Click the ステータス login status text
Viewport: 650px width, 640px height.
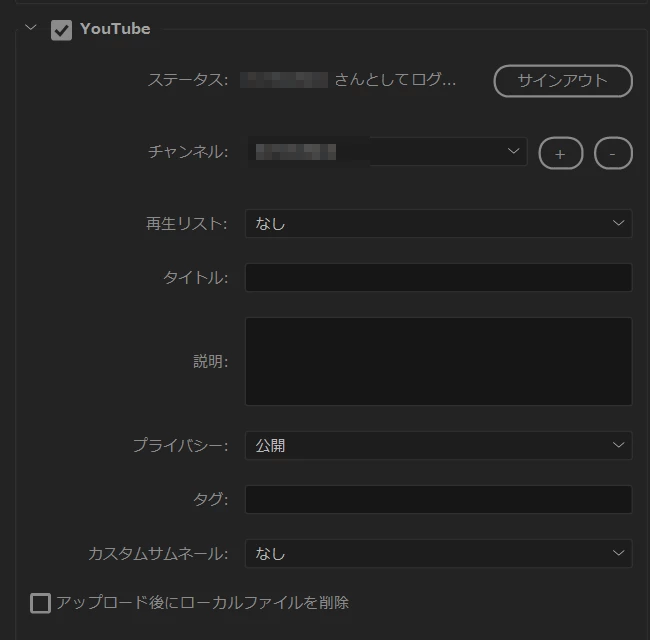348,80
